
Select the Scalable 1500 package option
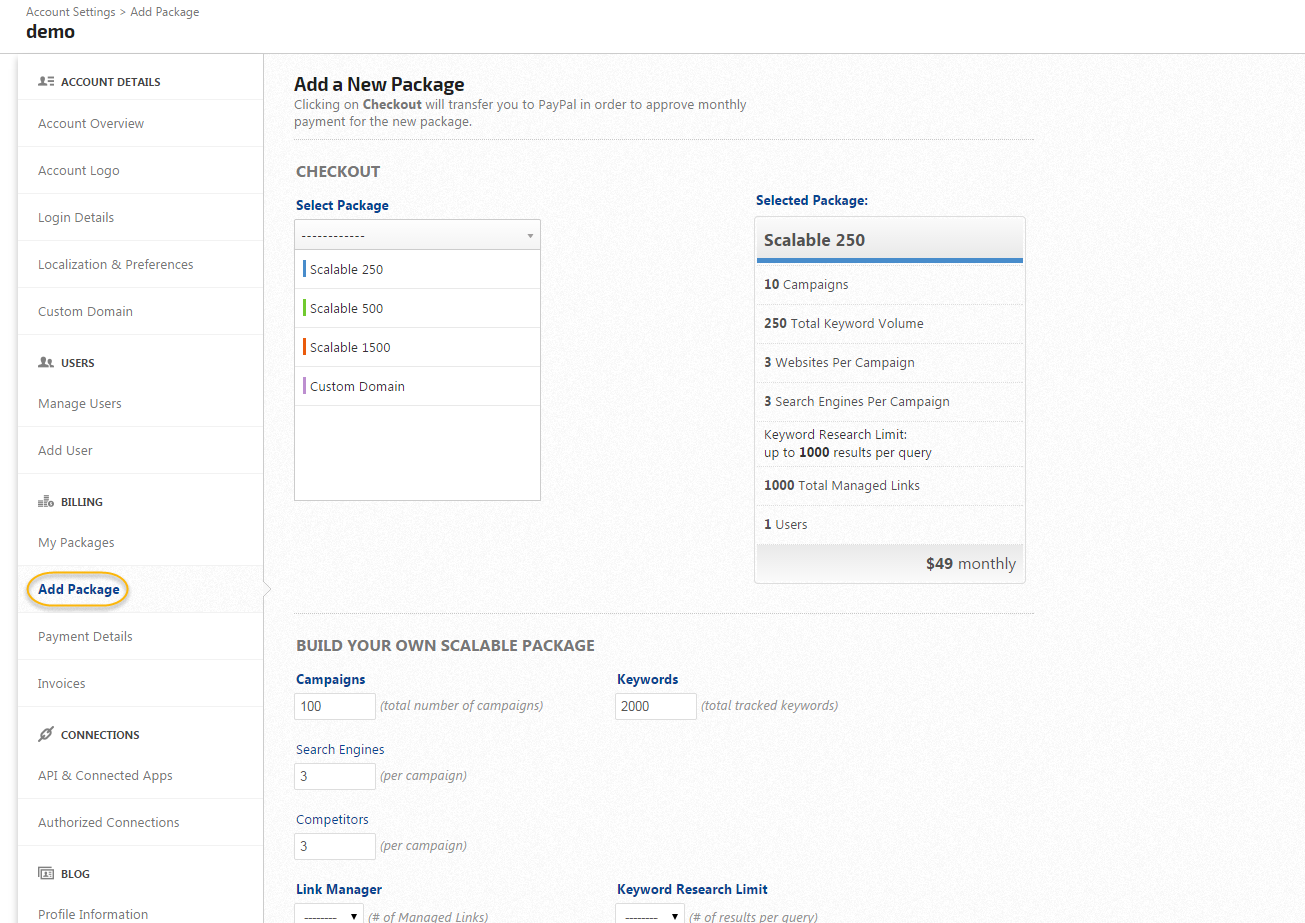click(350, 348)
